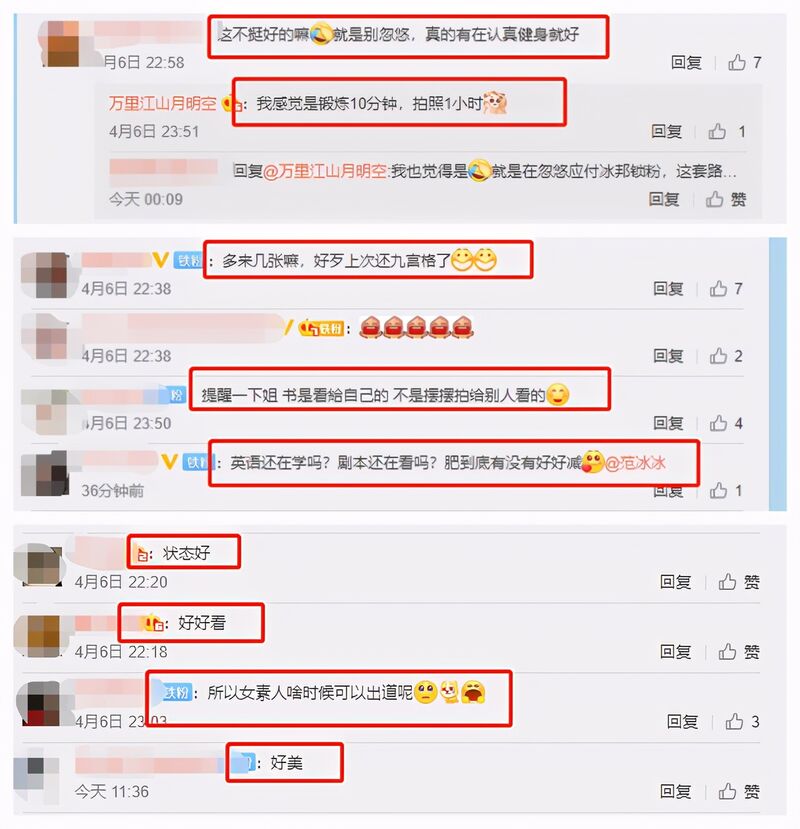
Task: Reply to the 状态好 comment
Action: (675, 582)
